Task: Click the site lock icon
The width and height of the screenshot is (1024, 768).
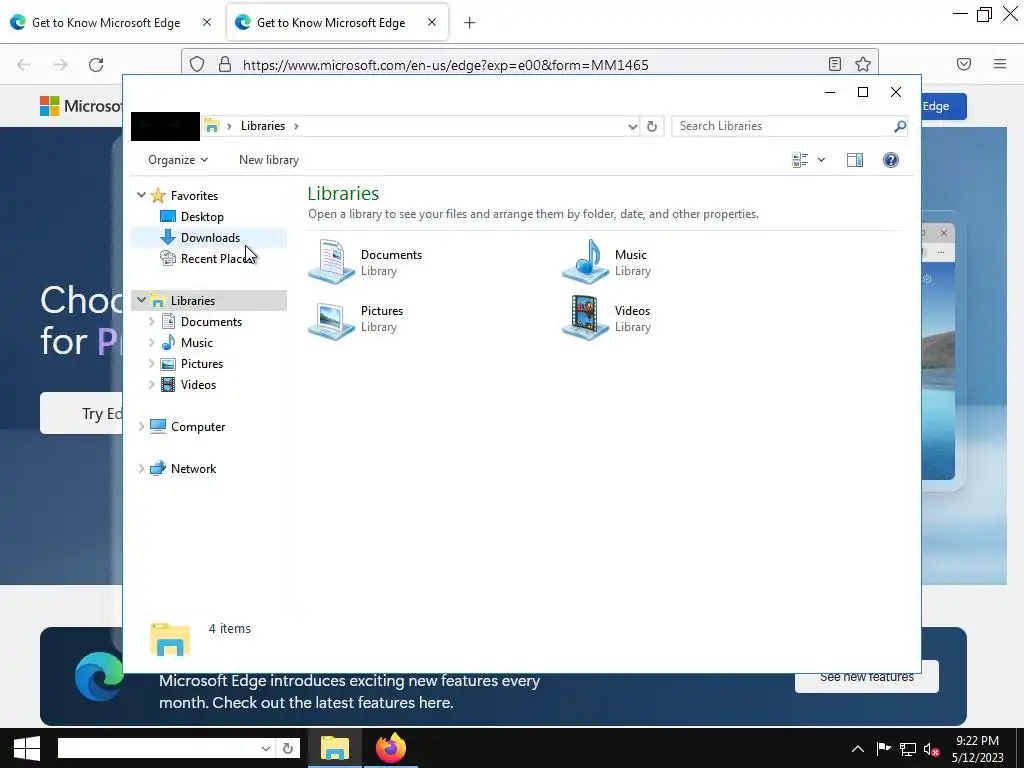Action: [225, 64]
